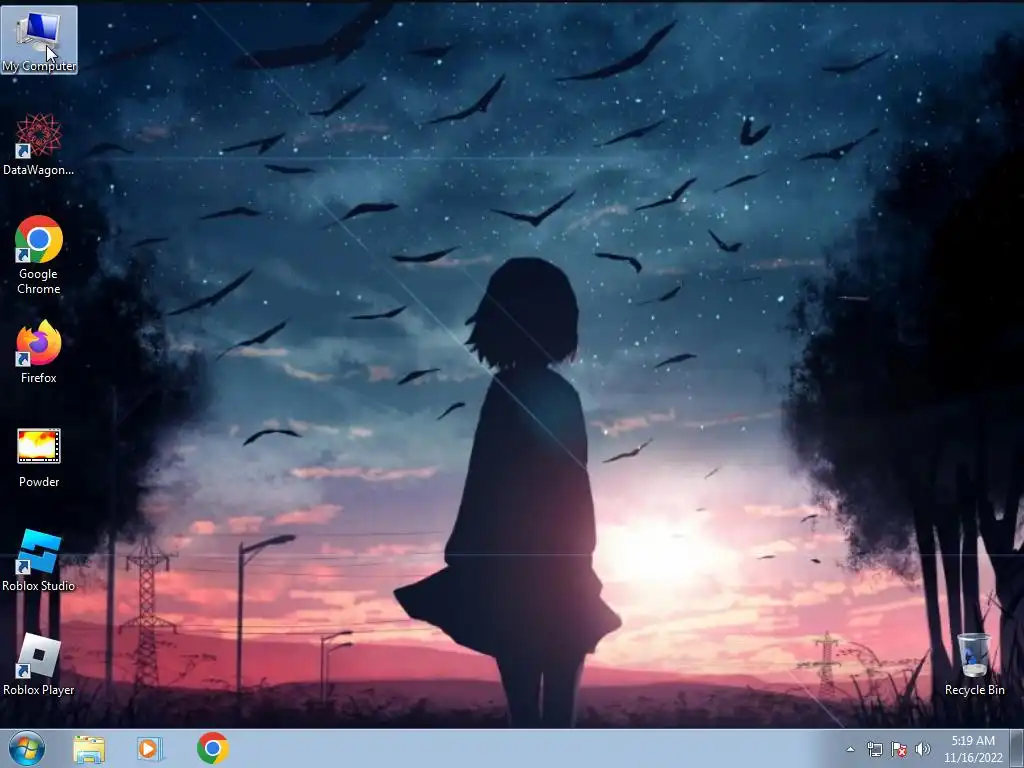Open the Action Center flag icon
This screenshot has width=1024, height=768.
pos(899,749)
